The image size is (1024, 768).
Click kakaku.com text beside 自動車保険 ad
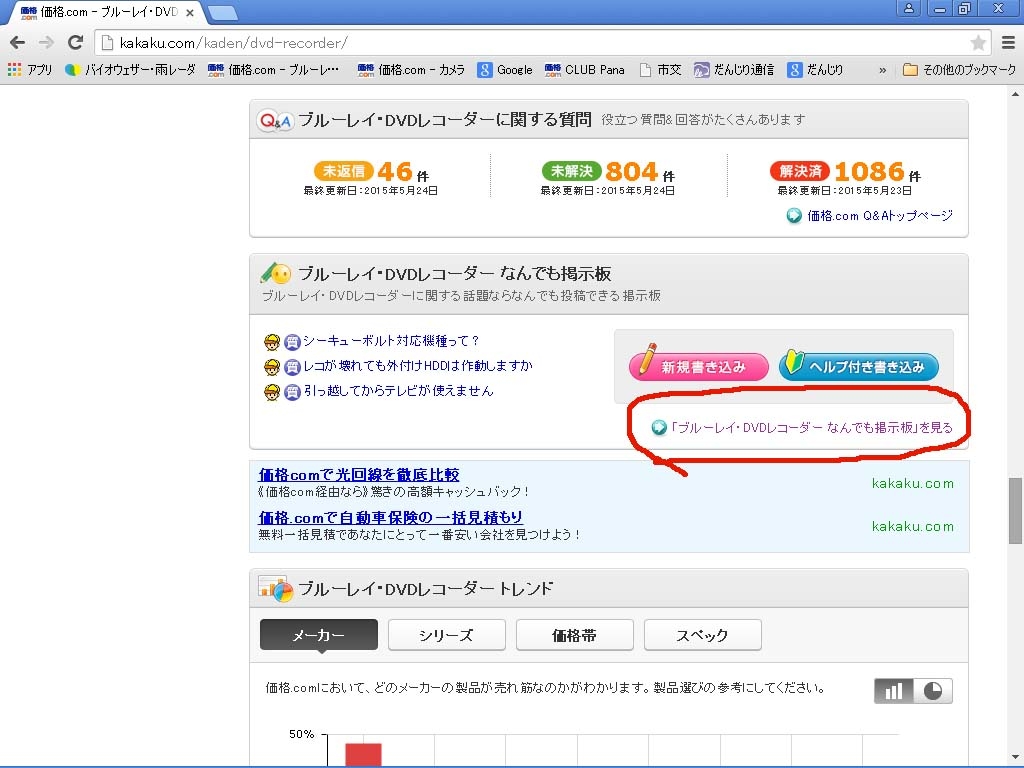click(x=912, y=526)
